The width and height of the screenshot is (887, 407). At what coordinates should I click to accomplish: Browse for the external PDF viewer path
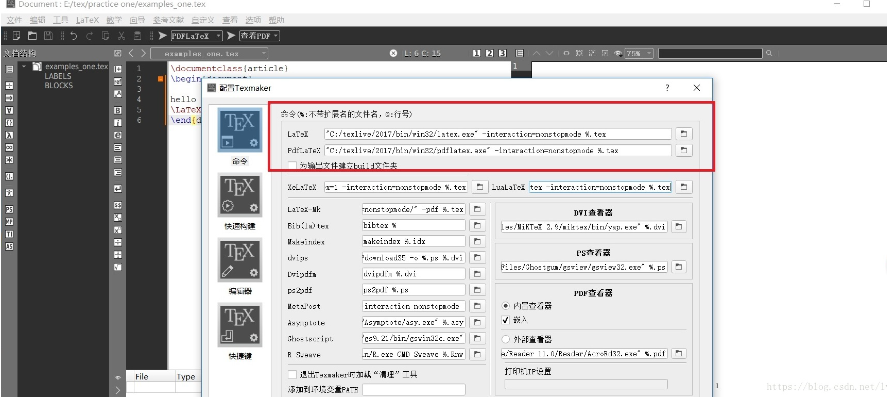click(679, 353)
